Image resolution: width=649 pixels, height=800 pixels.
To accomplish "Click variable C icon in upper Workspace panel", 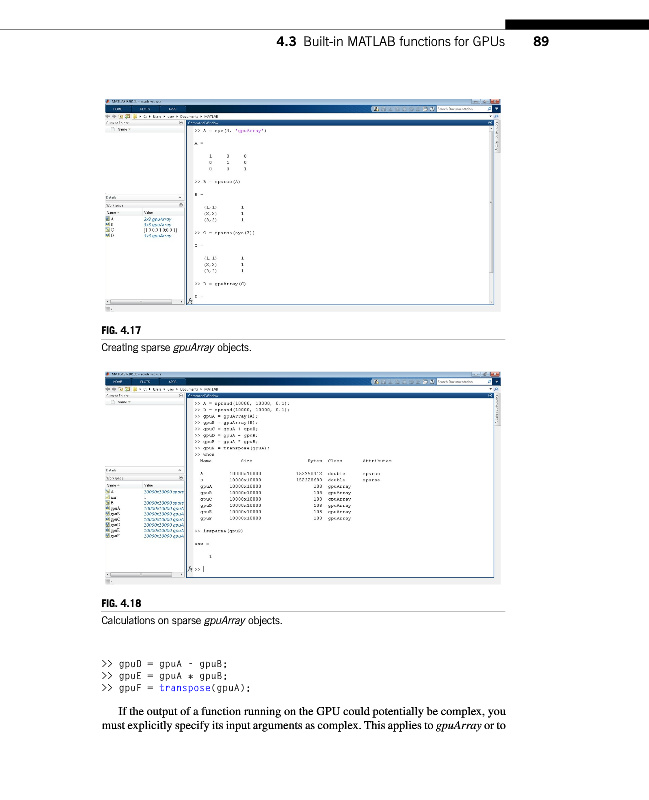I will tap(108, 230).
